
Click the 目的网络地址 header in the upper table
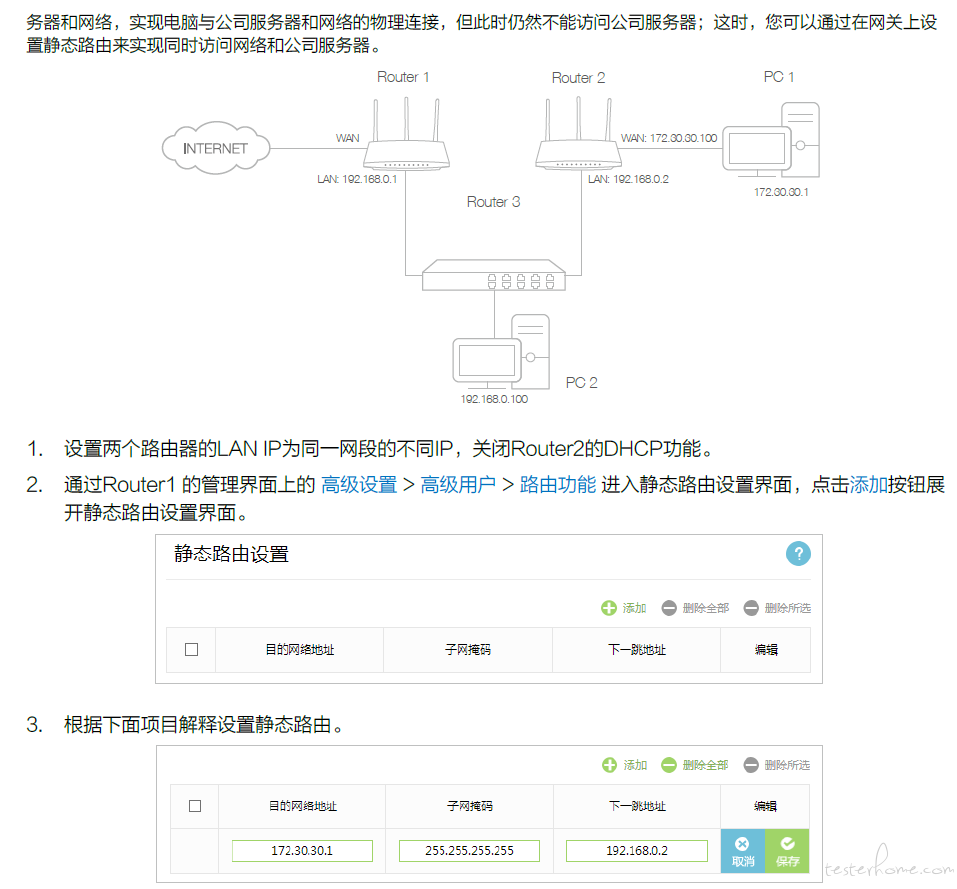point(300,649)
